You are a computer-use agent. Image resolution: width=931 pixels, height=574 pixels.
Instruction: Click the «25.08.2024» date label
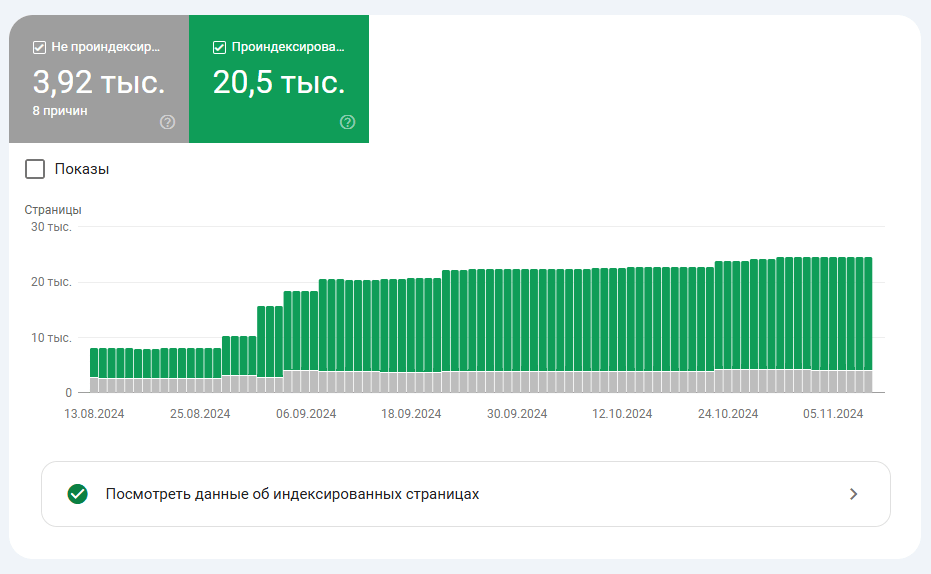200,414
